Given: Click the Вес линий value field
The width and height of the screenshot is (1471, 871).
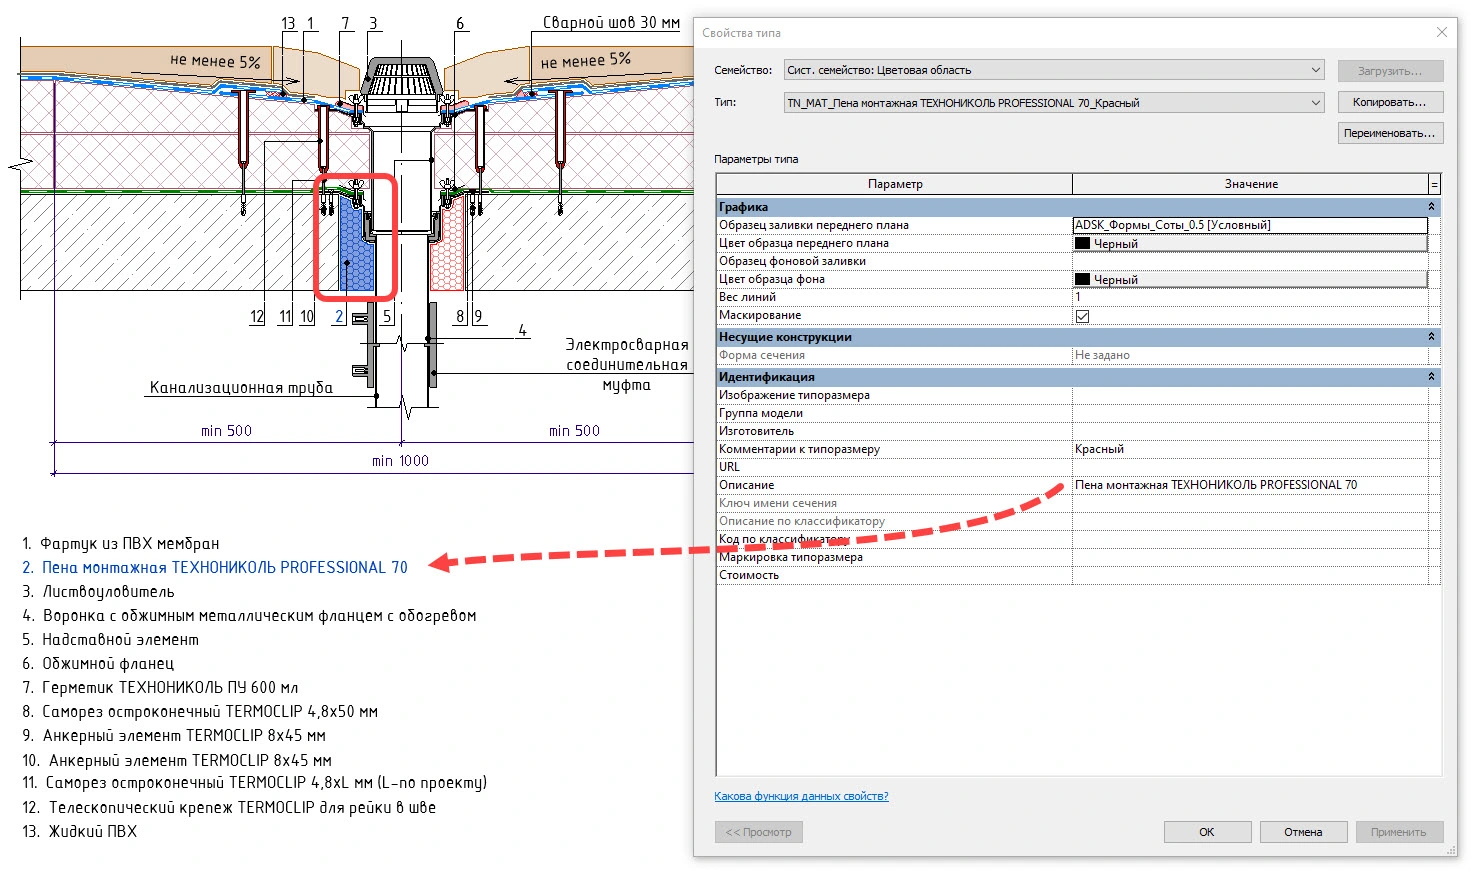Looking at the screenshot, I should (x=1250, y=297).
